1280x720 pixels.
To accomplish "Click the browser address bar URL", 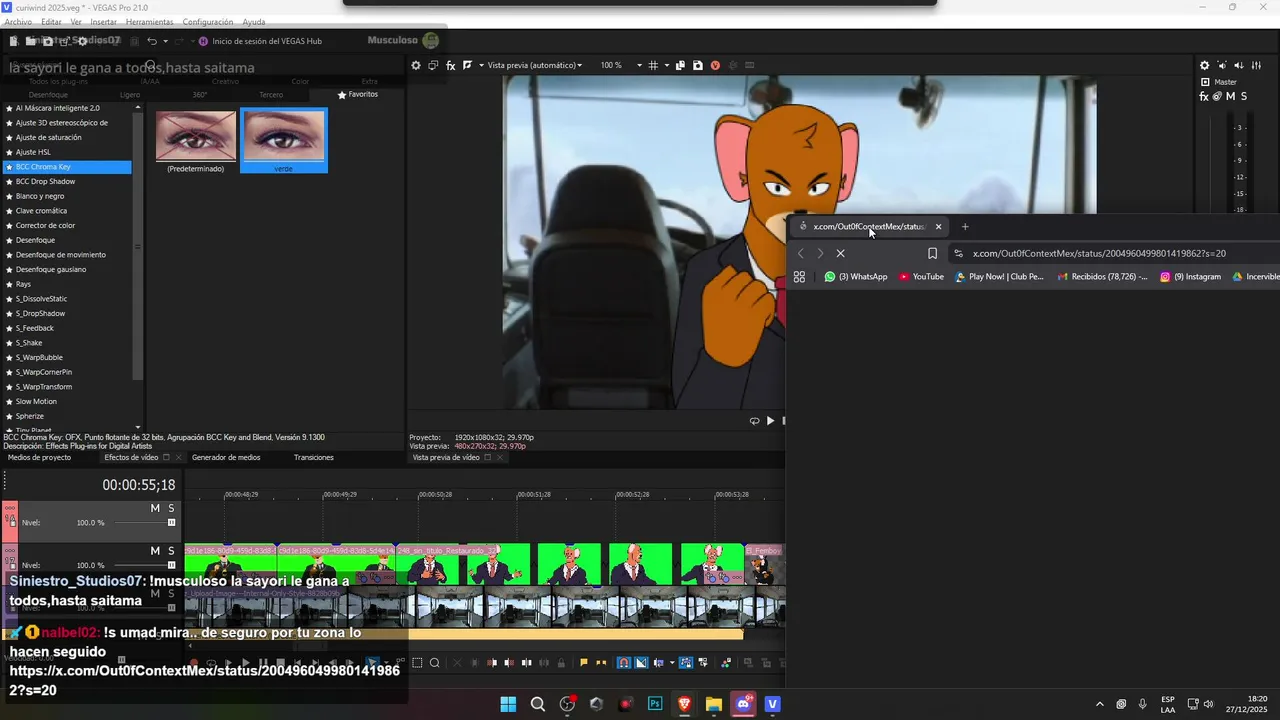I will [x=1099, y=253].
